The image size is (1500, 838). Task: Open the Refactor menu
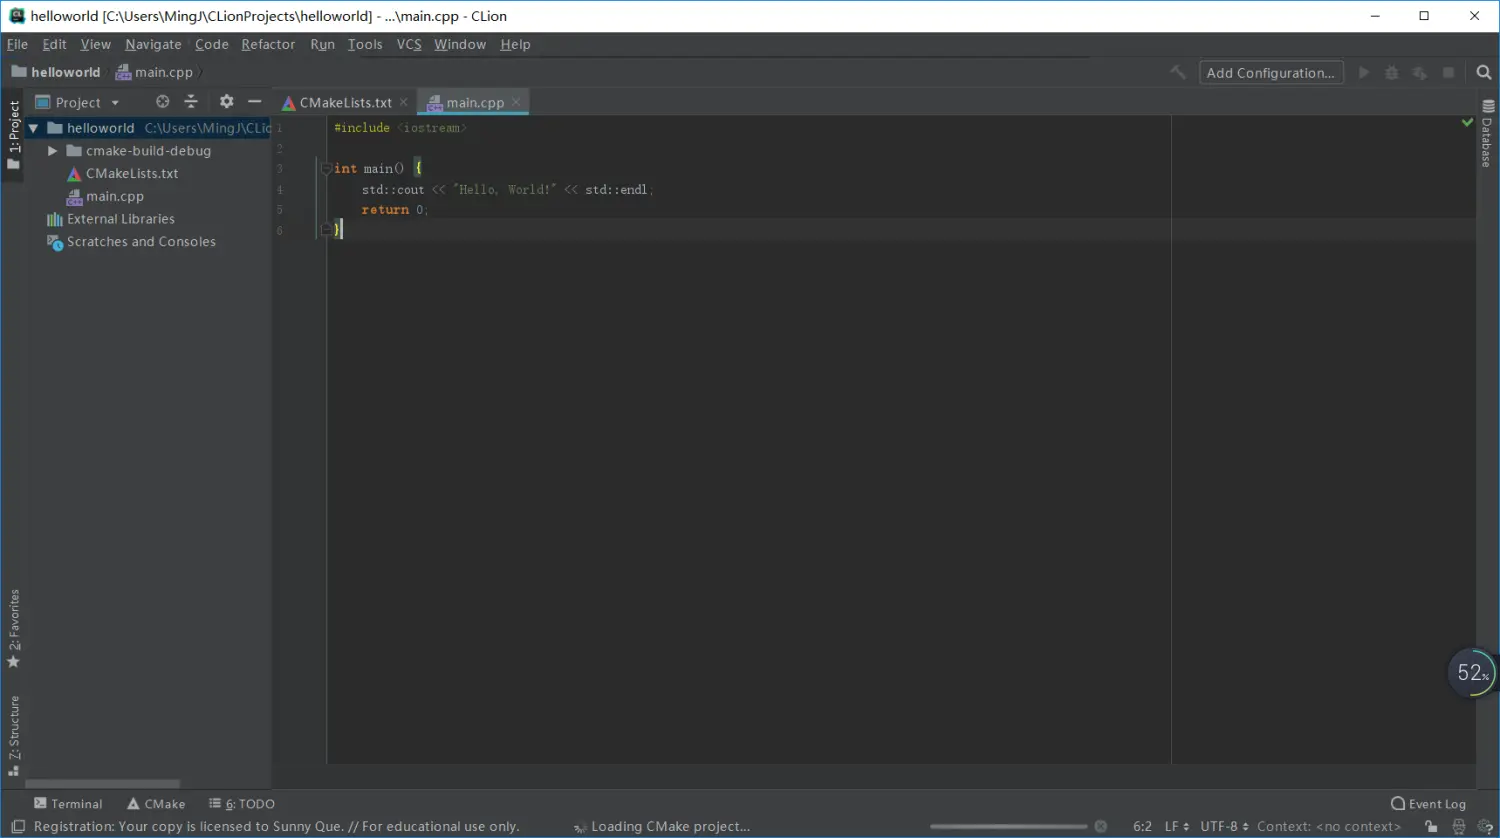click(268, 44)
